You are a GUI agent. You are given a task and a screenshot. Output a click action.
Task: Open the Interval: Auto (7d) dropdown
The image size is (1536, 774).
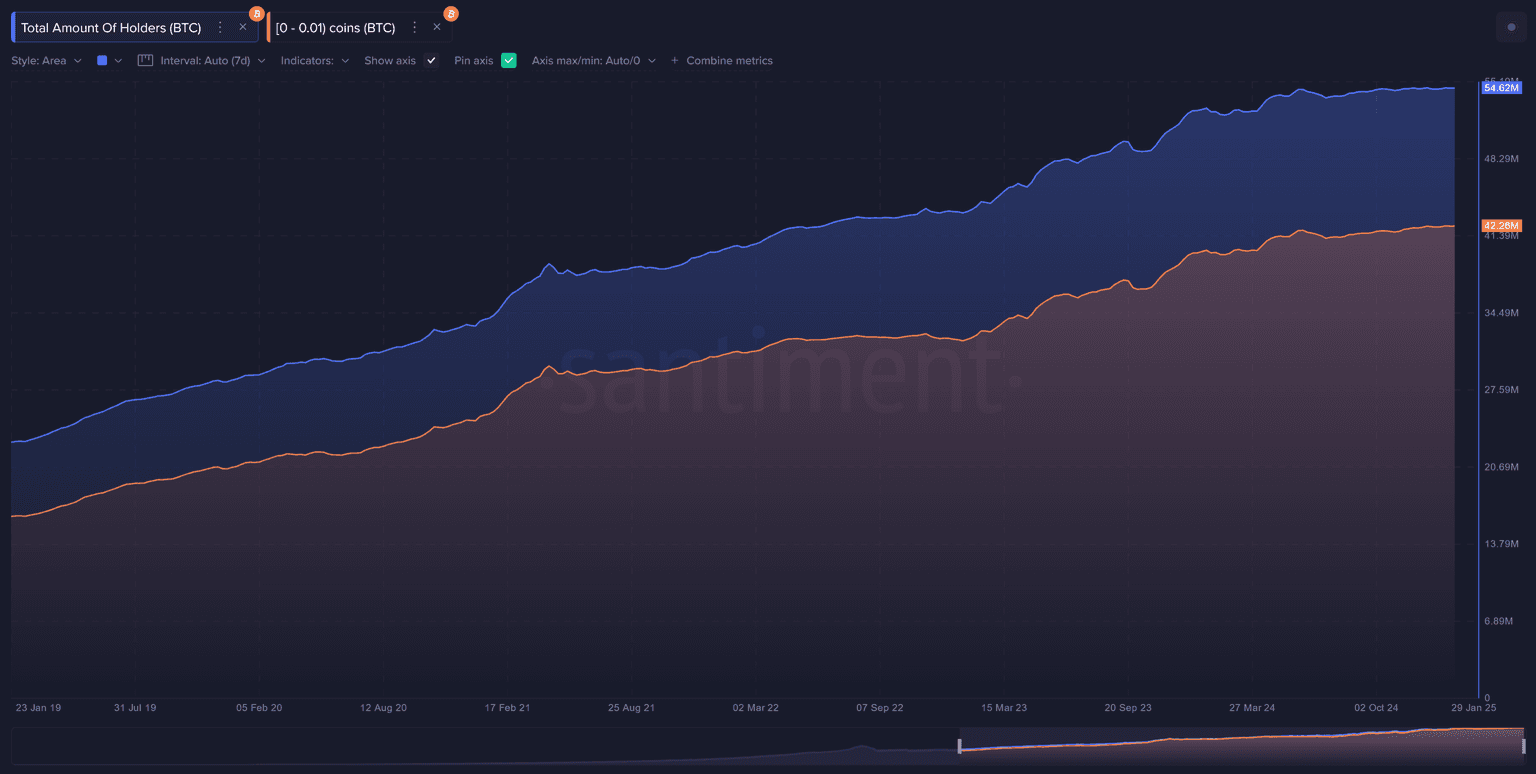[x=212, y=61]
